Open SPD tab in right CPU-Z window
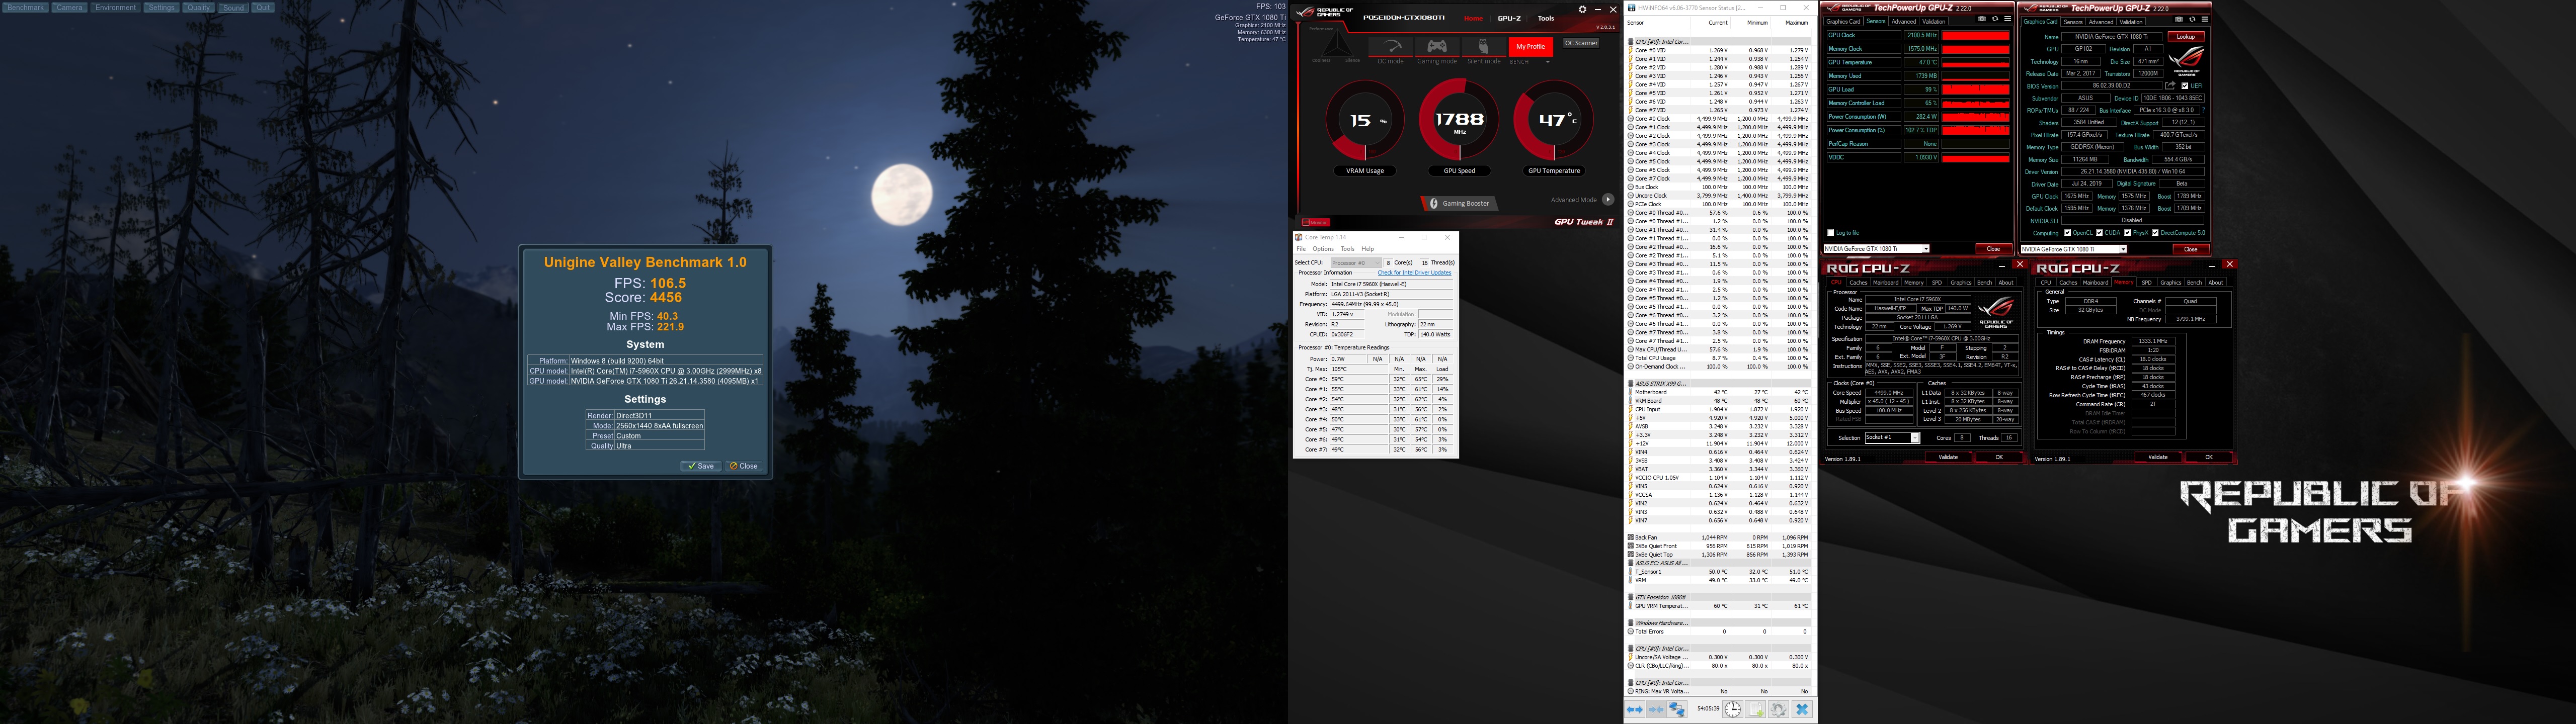Screen dimensions: 2576x724 pyautogui.click(x=2147, y=282)
